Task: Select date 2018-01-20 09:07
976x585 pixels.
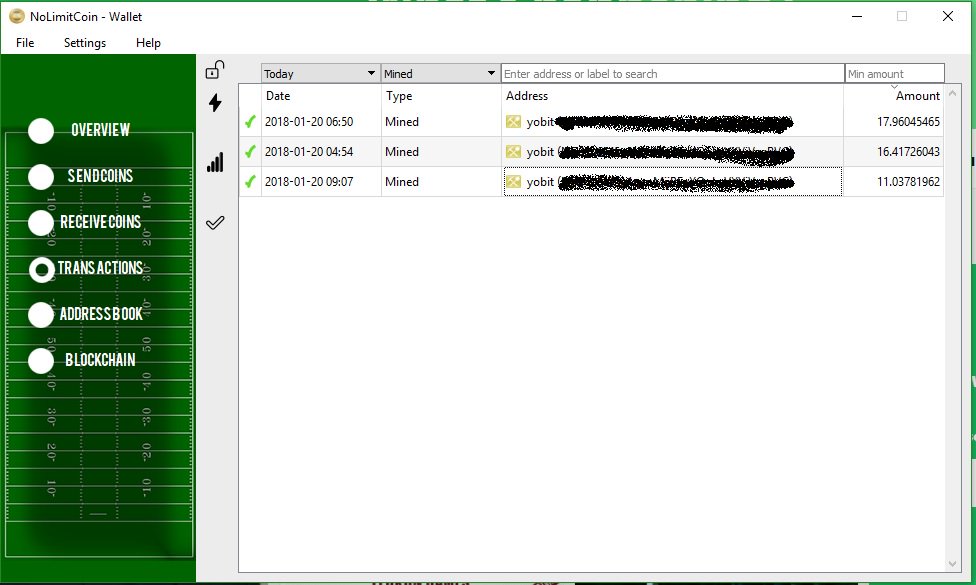Action: tap(309, 182)
